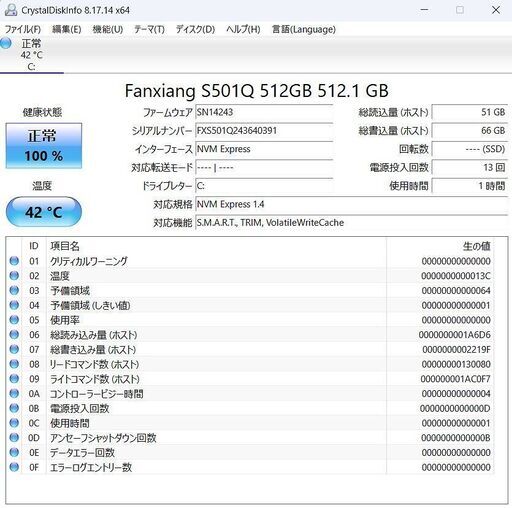This screenshot has height=508, width=512.
Task: Select the データエラー回数 attribute name
Action: pos(82,453)
